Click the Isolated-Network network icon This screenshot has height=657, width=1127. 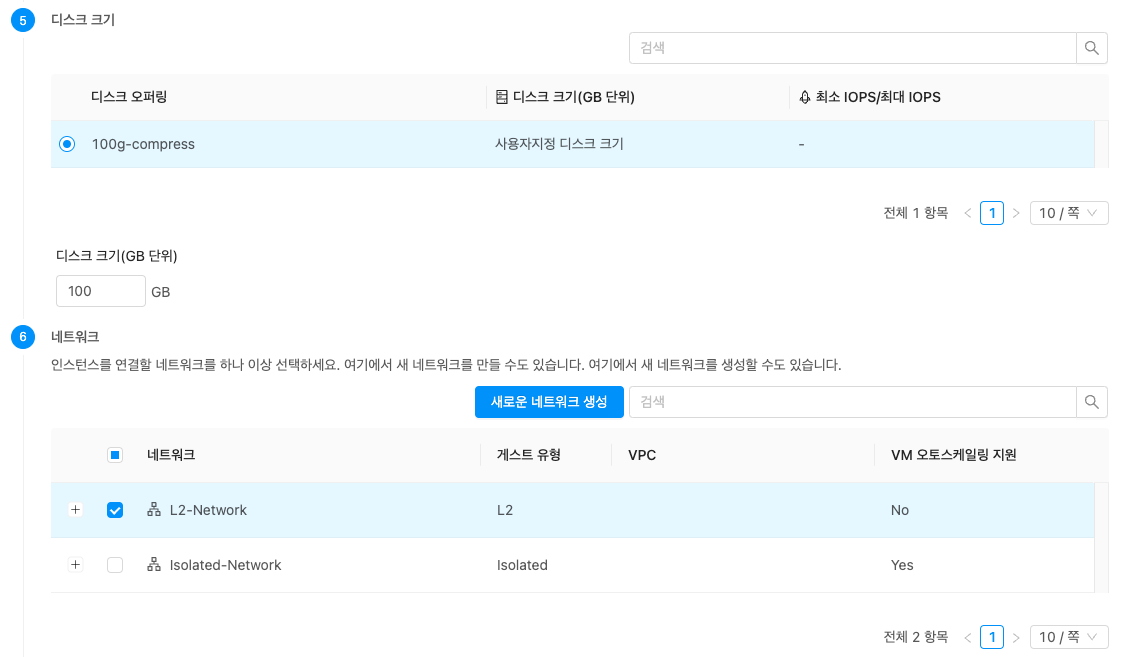pyautogui.click(x=154, y=565)
